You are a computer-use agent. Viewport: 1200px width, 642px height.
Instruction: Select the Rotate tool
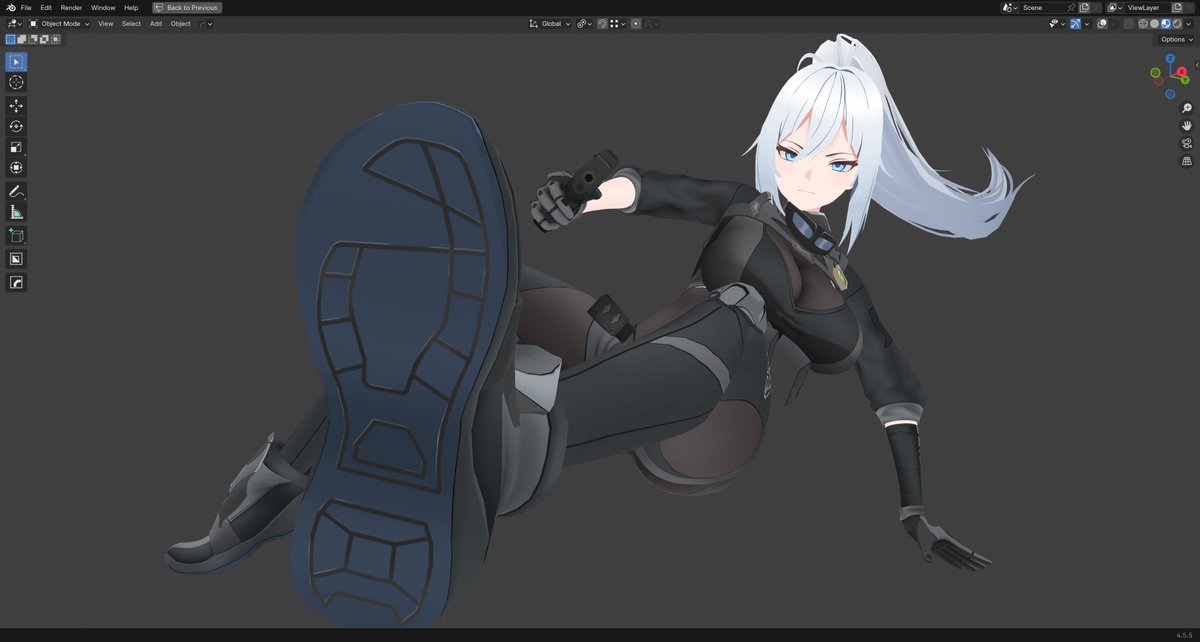[16, 126]
